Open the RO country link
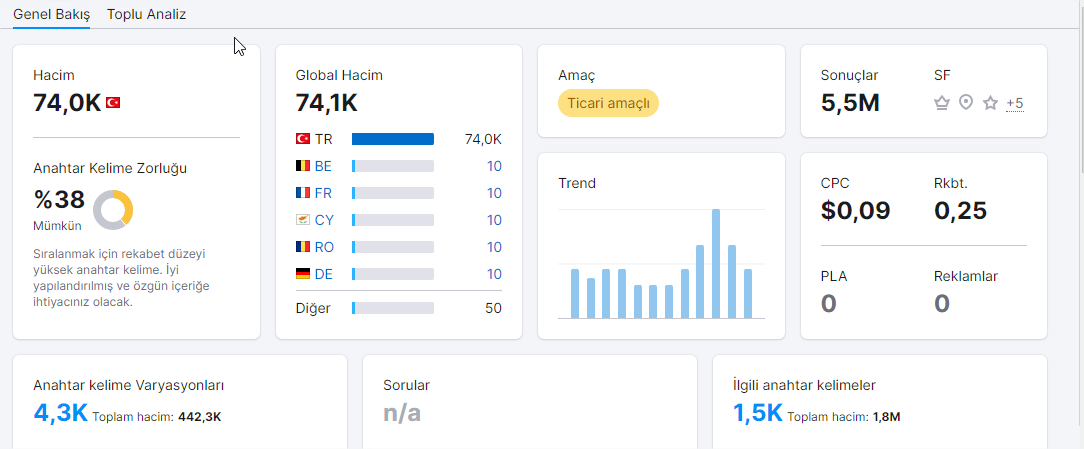 tap(324, 247)
